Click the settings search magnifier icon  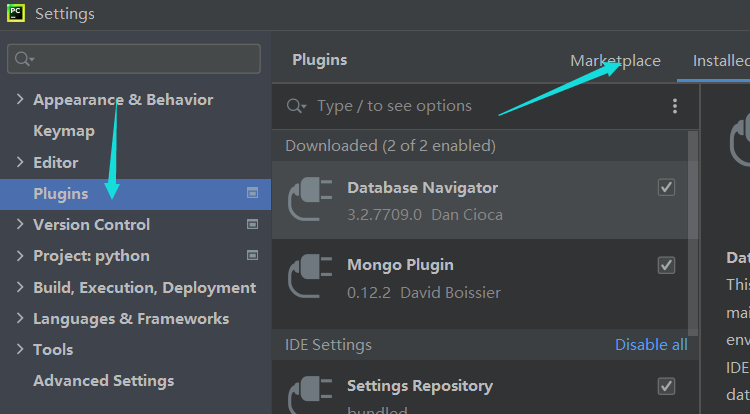23,59
